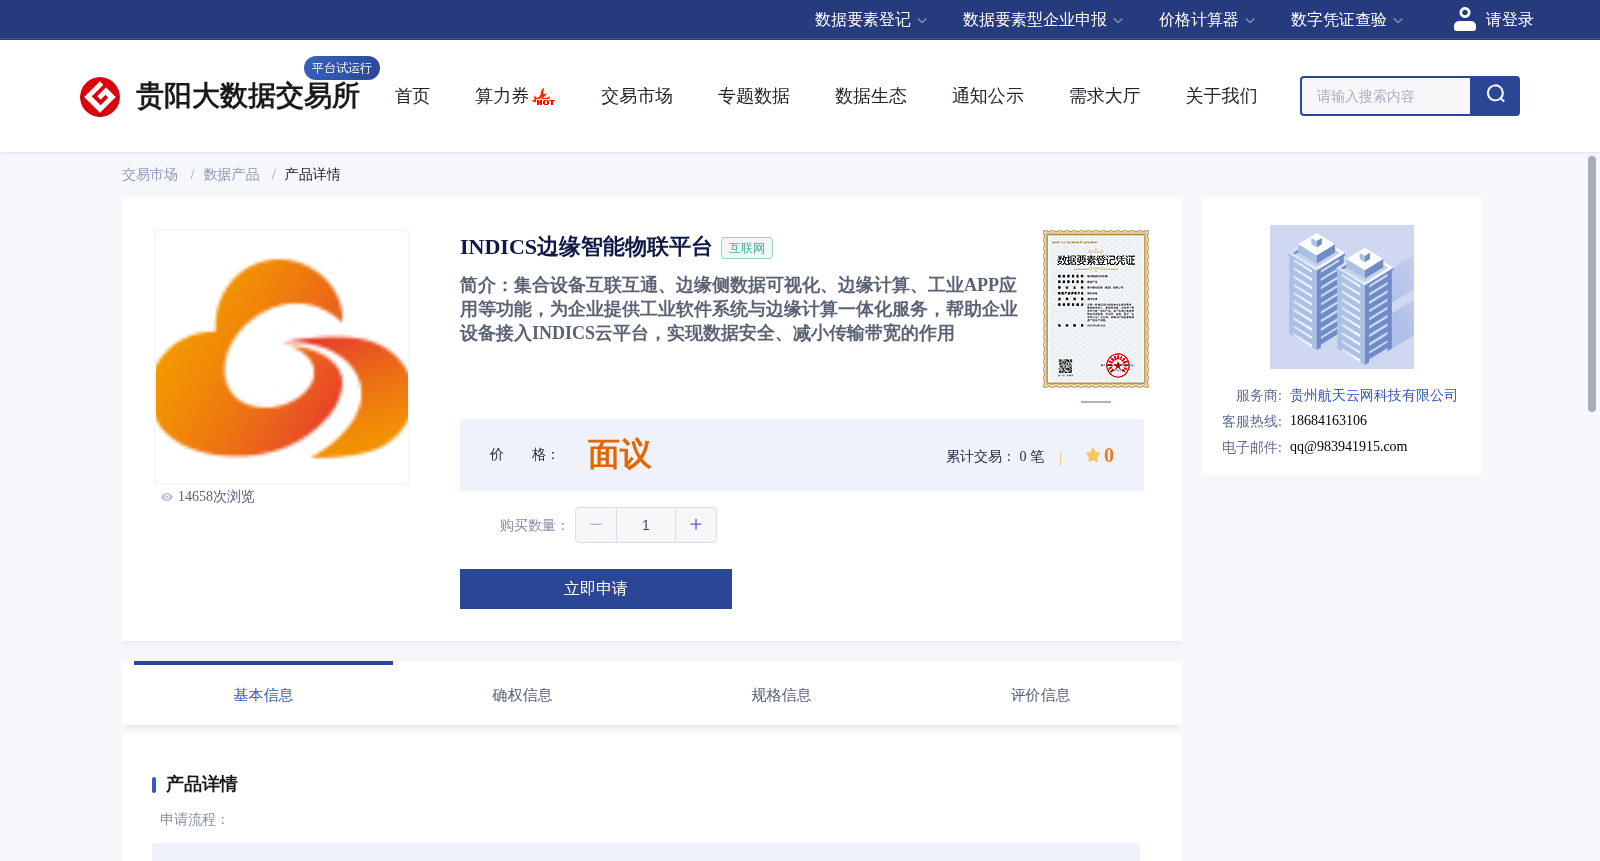Image resolution: width=1600 pixels, height=861 pixels.
Task: Open the 交易市场 navigation item
Action: pos(637,96)
